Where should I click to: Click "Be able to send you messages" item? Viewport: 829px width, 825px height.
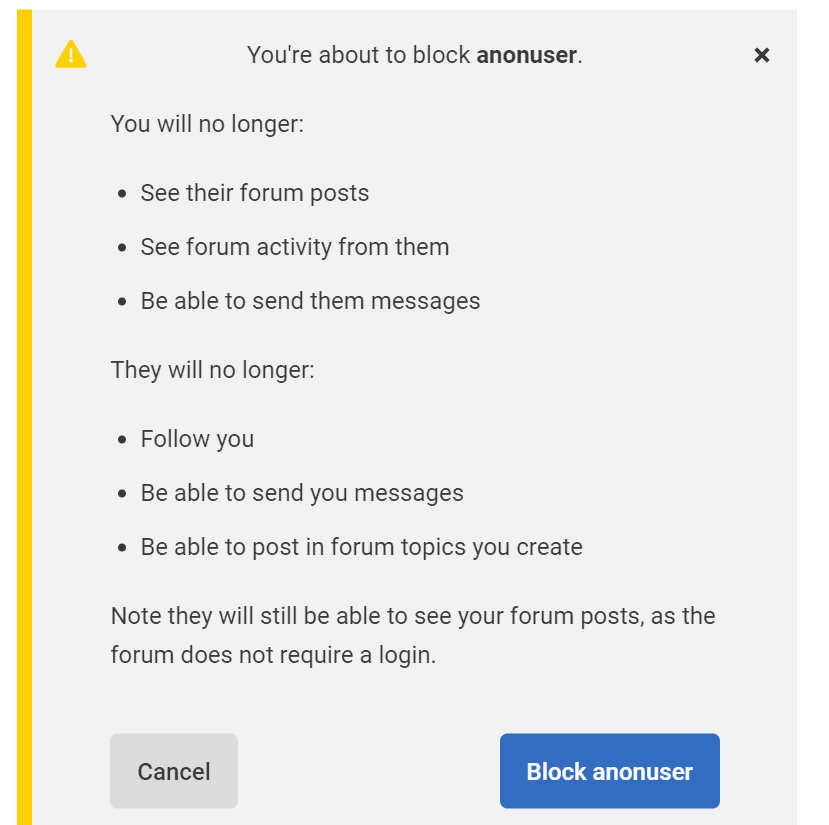[302, 493]
